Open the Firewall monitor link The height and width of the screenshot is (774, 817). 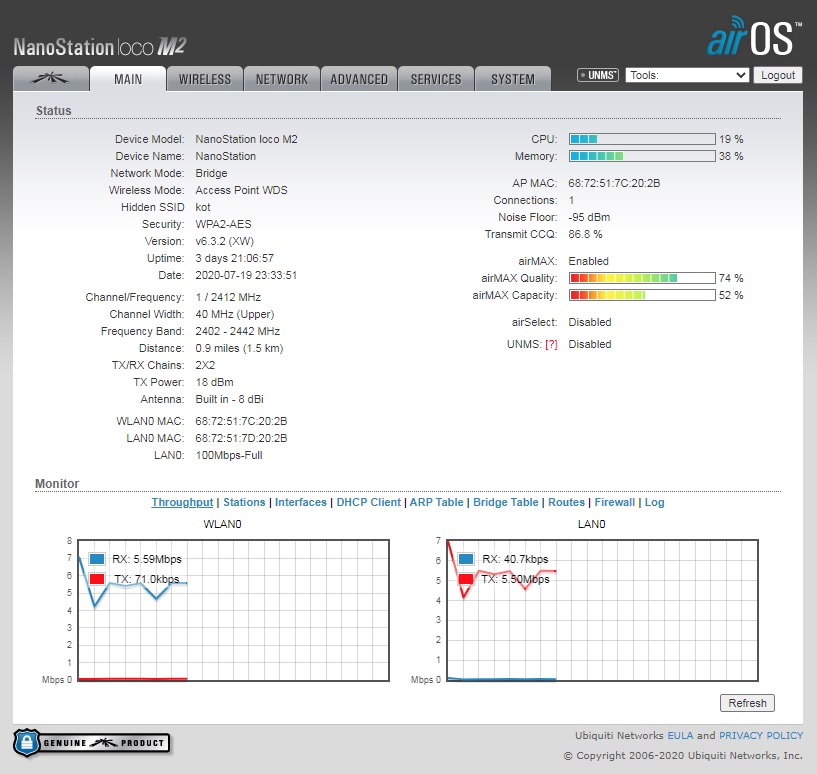click(x=615, y=502)
